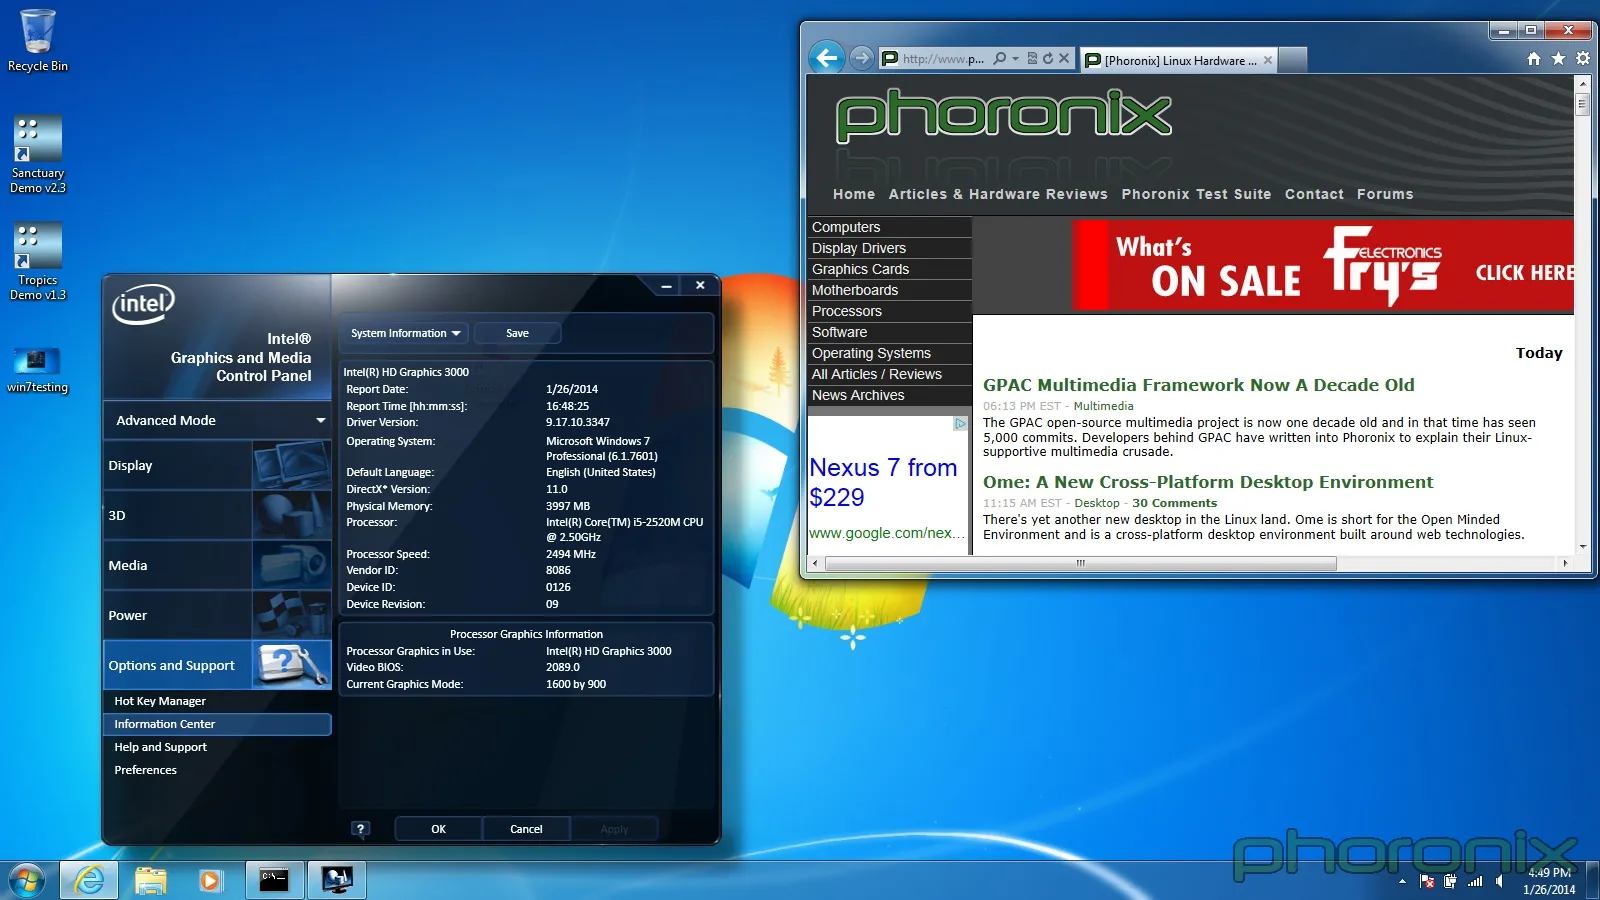Viewport: 1600px width, 900px height.
Task: Click the search magnifier in IE address bar
Action: pyautogui.click(x=1000, y=59)
